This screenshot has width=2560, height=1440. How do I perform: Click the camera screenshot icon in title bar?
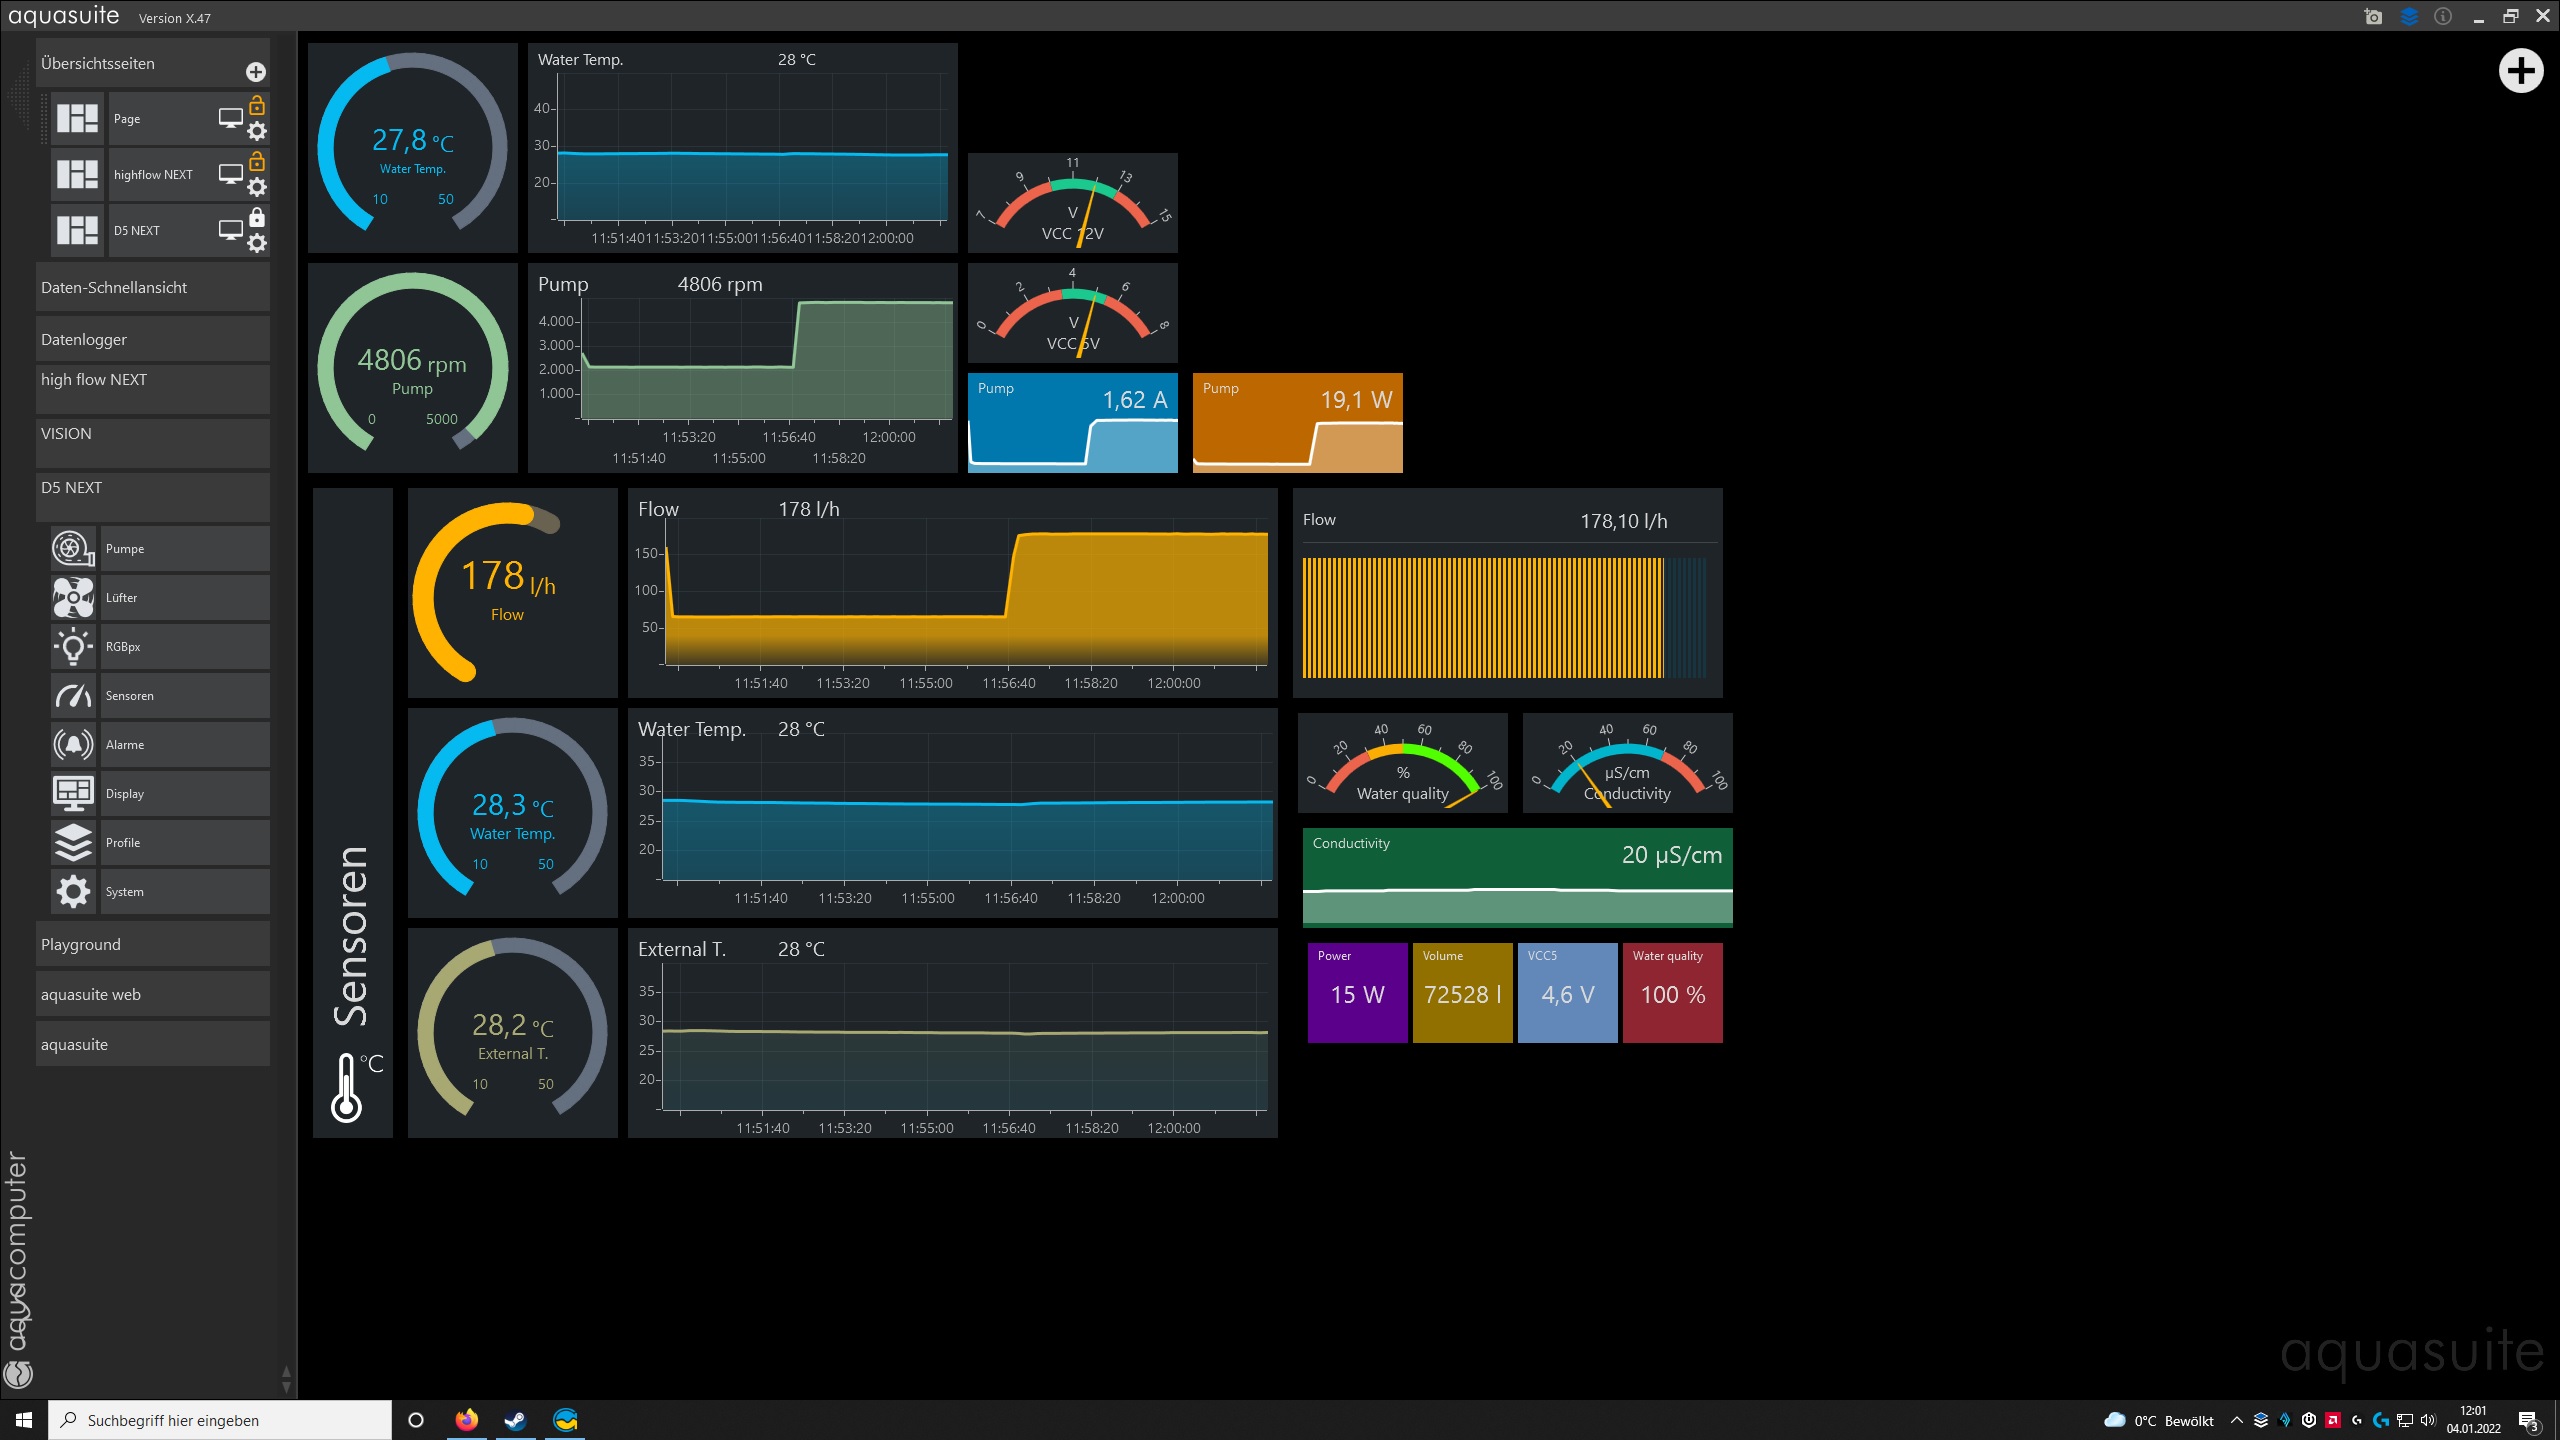(2373, 16)
